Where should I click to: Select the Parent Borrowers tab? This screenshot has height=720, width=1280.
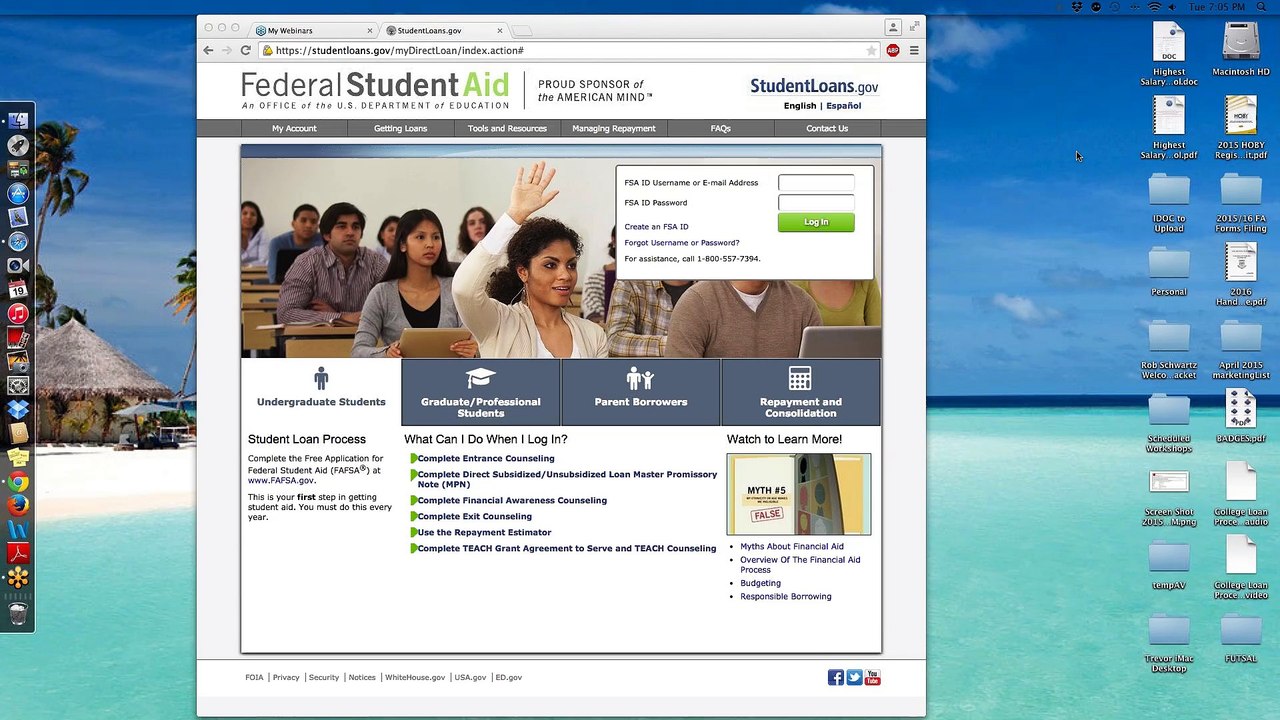pyautogui.click(x=641, y=392)
